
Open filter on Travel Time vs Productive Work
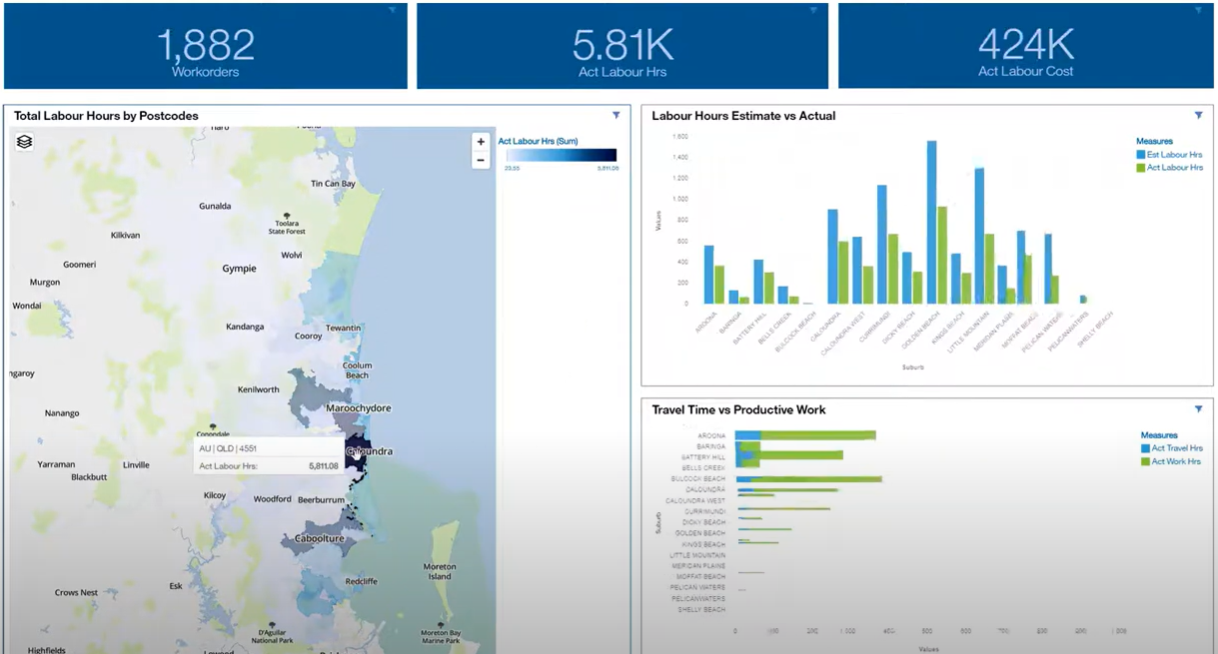tap(1198, 409)
